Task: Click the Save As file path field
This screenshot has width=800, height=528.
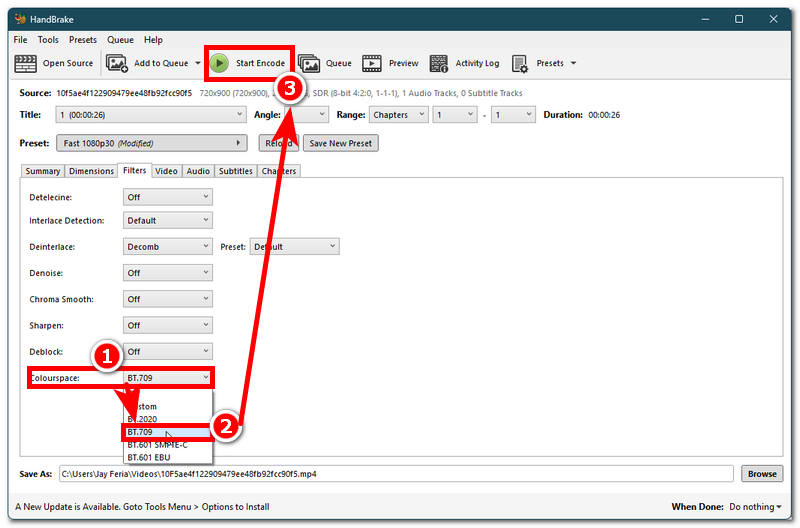Action: (395, 474)
